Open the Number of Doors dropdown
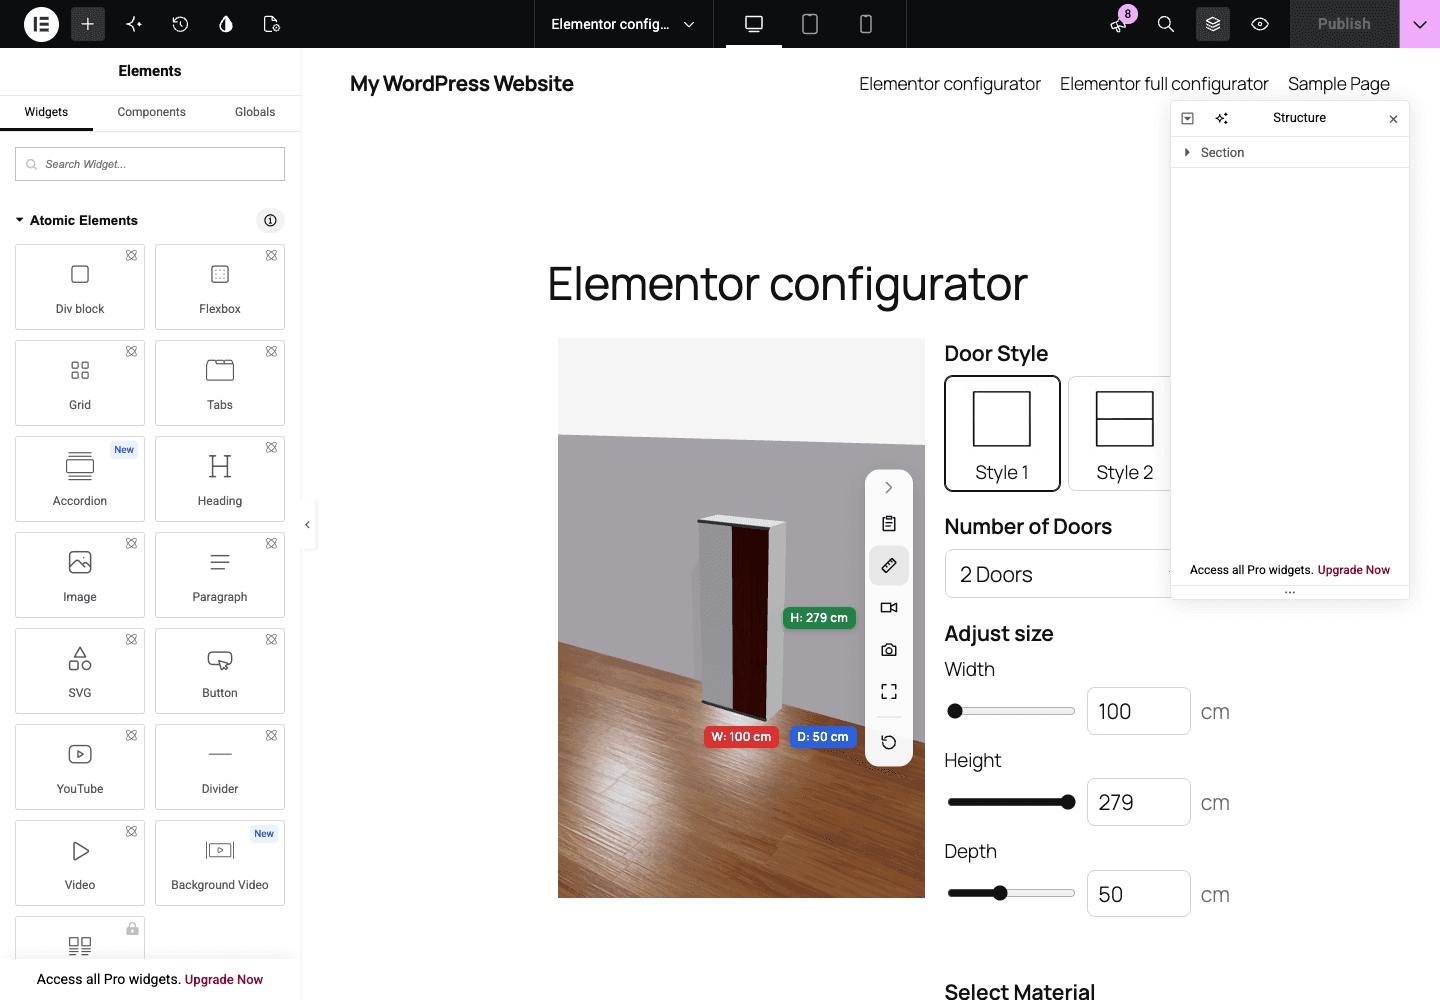Screen dimensions: 1440x1000 [x=1058, y=574]
